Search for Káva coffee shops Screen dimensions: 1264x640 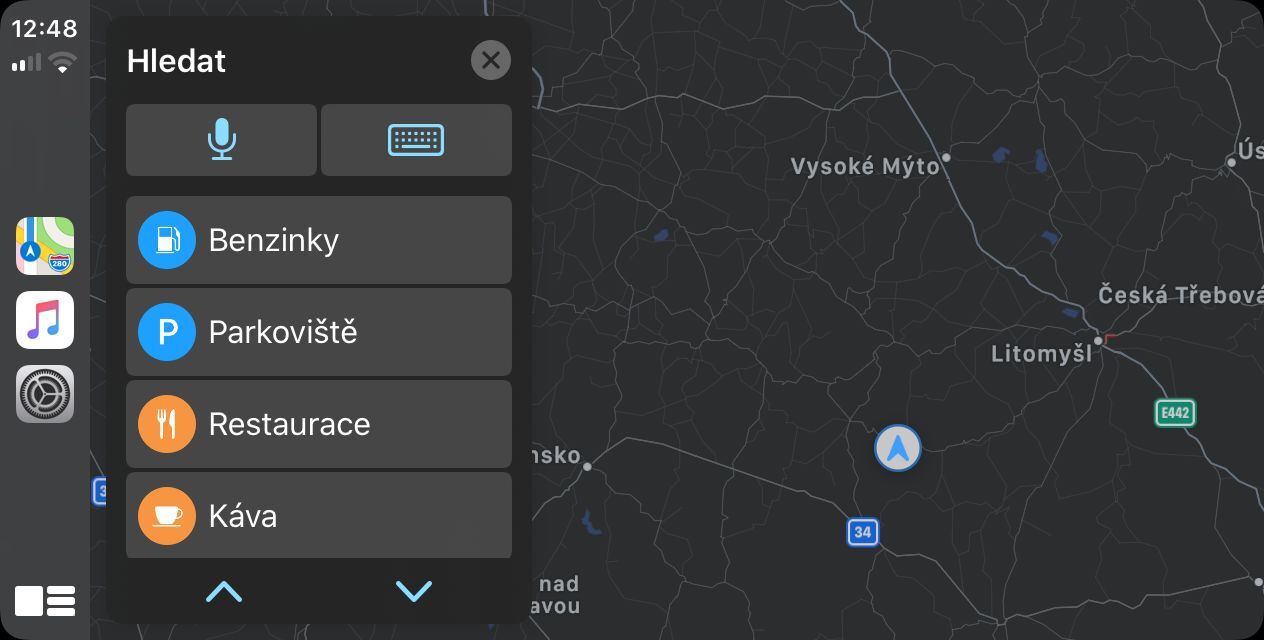(318, 516)
